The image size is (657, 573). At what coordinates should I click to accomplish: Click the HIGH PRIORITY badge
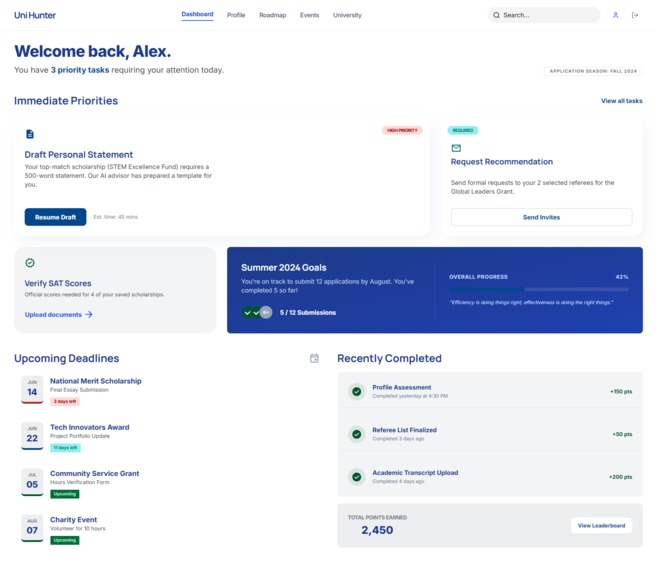[402, 130]
